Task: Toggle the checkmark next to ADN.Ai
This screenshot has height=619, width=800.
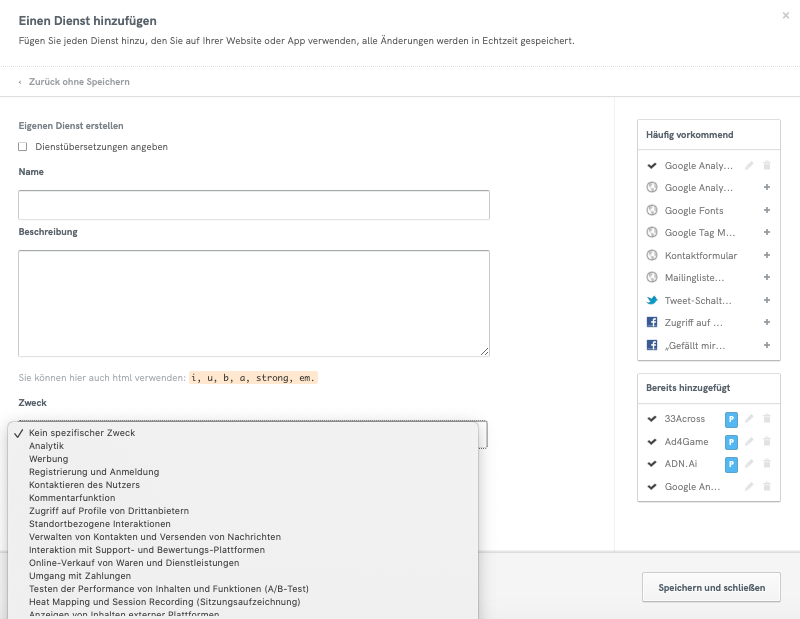Action: click(x=653, y=464)
